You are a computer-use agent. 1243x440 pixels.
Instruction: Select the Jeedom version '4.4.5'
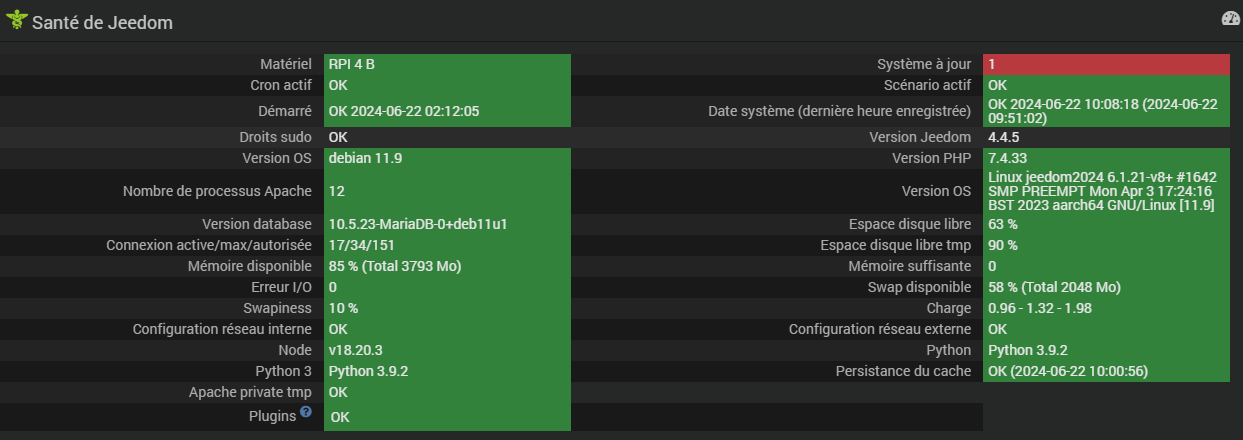tap(1003, 137)
